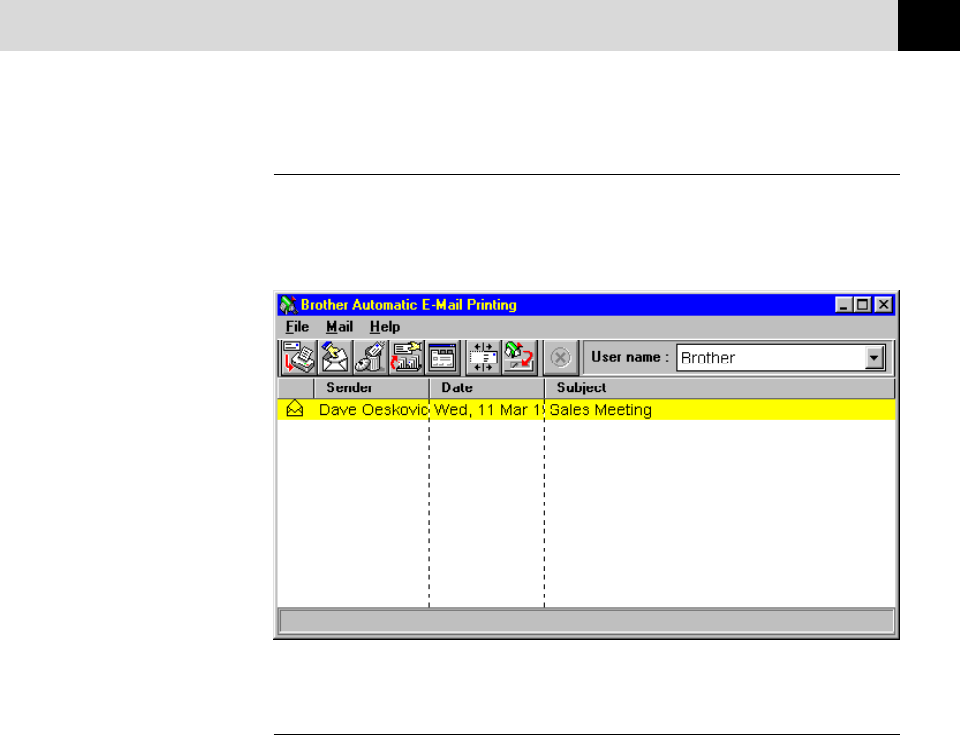Click the greyed-out circular X cancel icon

(560, 358)
